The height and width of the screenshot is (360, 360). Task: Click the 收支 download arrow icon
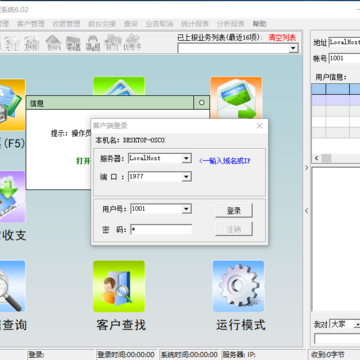pyautogui.click(x=12, y=197)
